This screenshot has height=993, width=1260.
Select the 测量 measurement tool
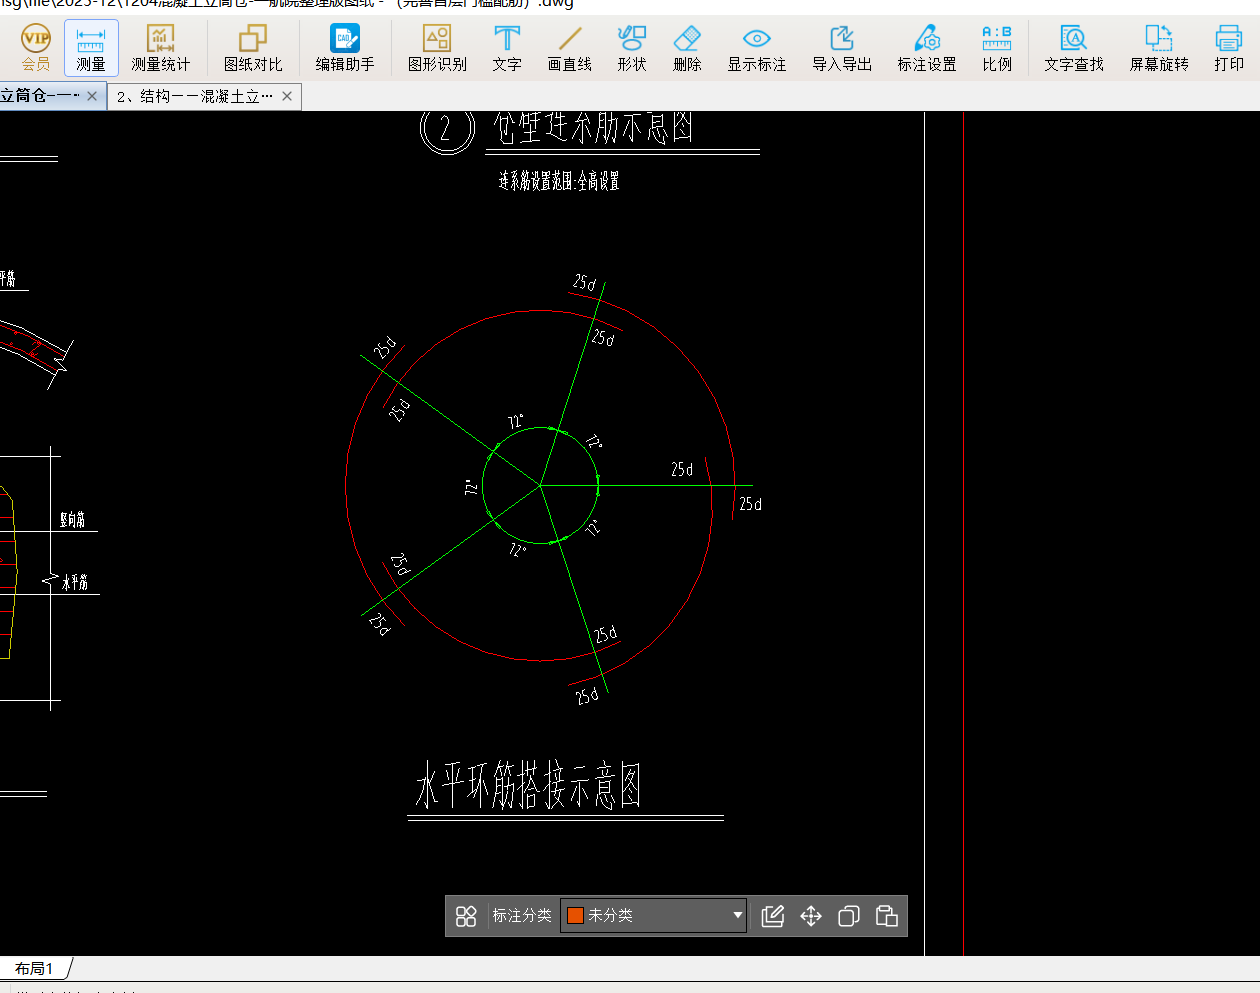point(91,48)
